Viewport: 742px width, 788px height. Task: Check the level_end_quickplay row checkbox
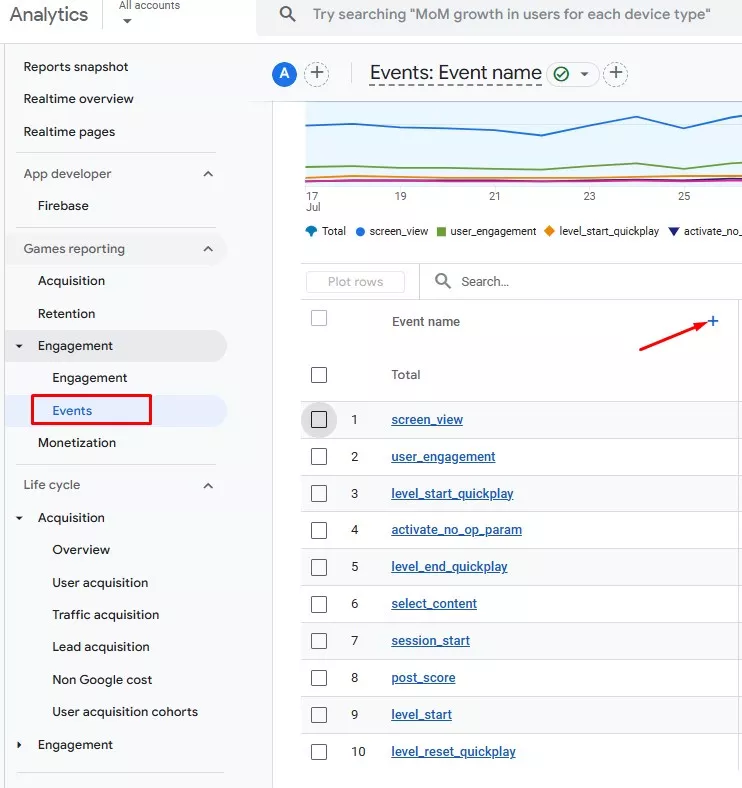[319, 567]
